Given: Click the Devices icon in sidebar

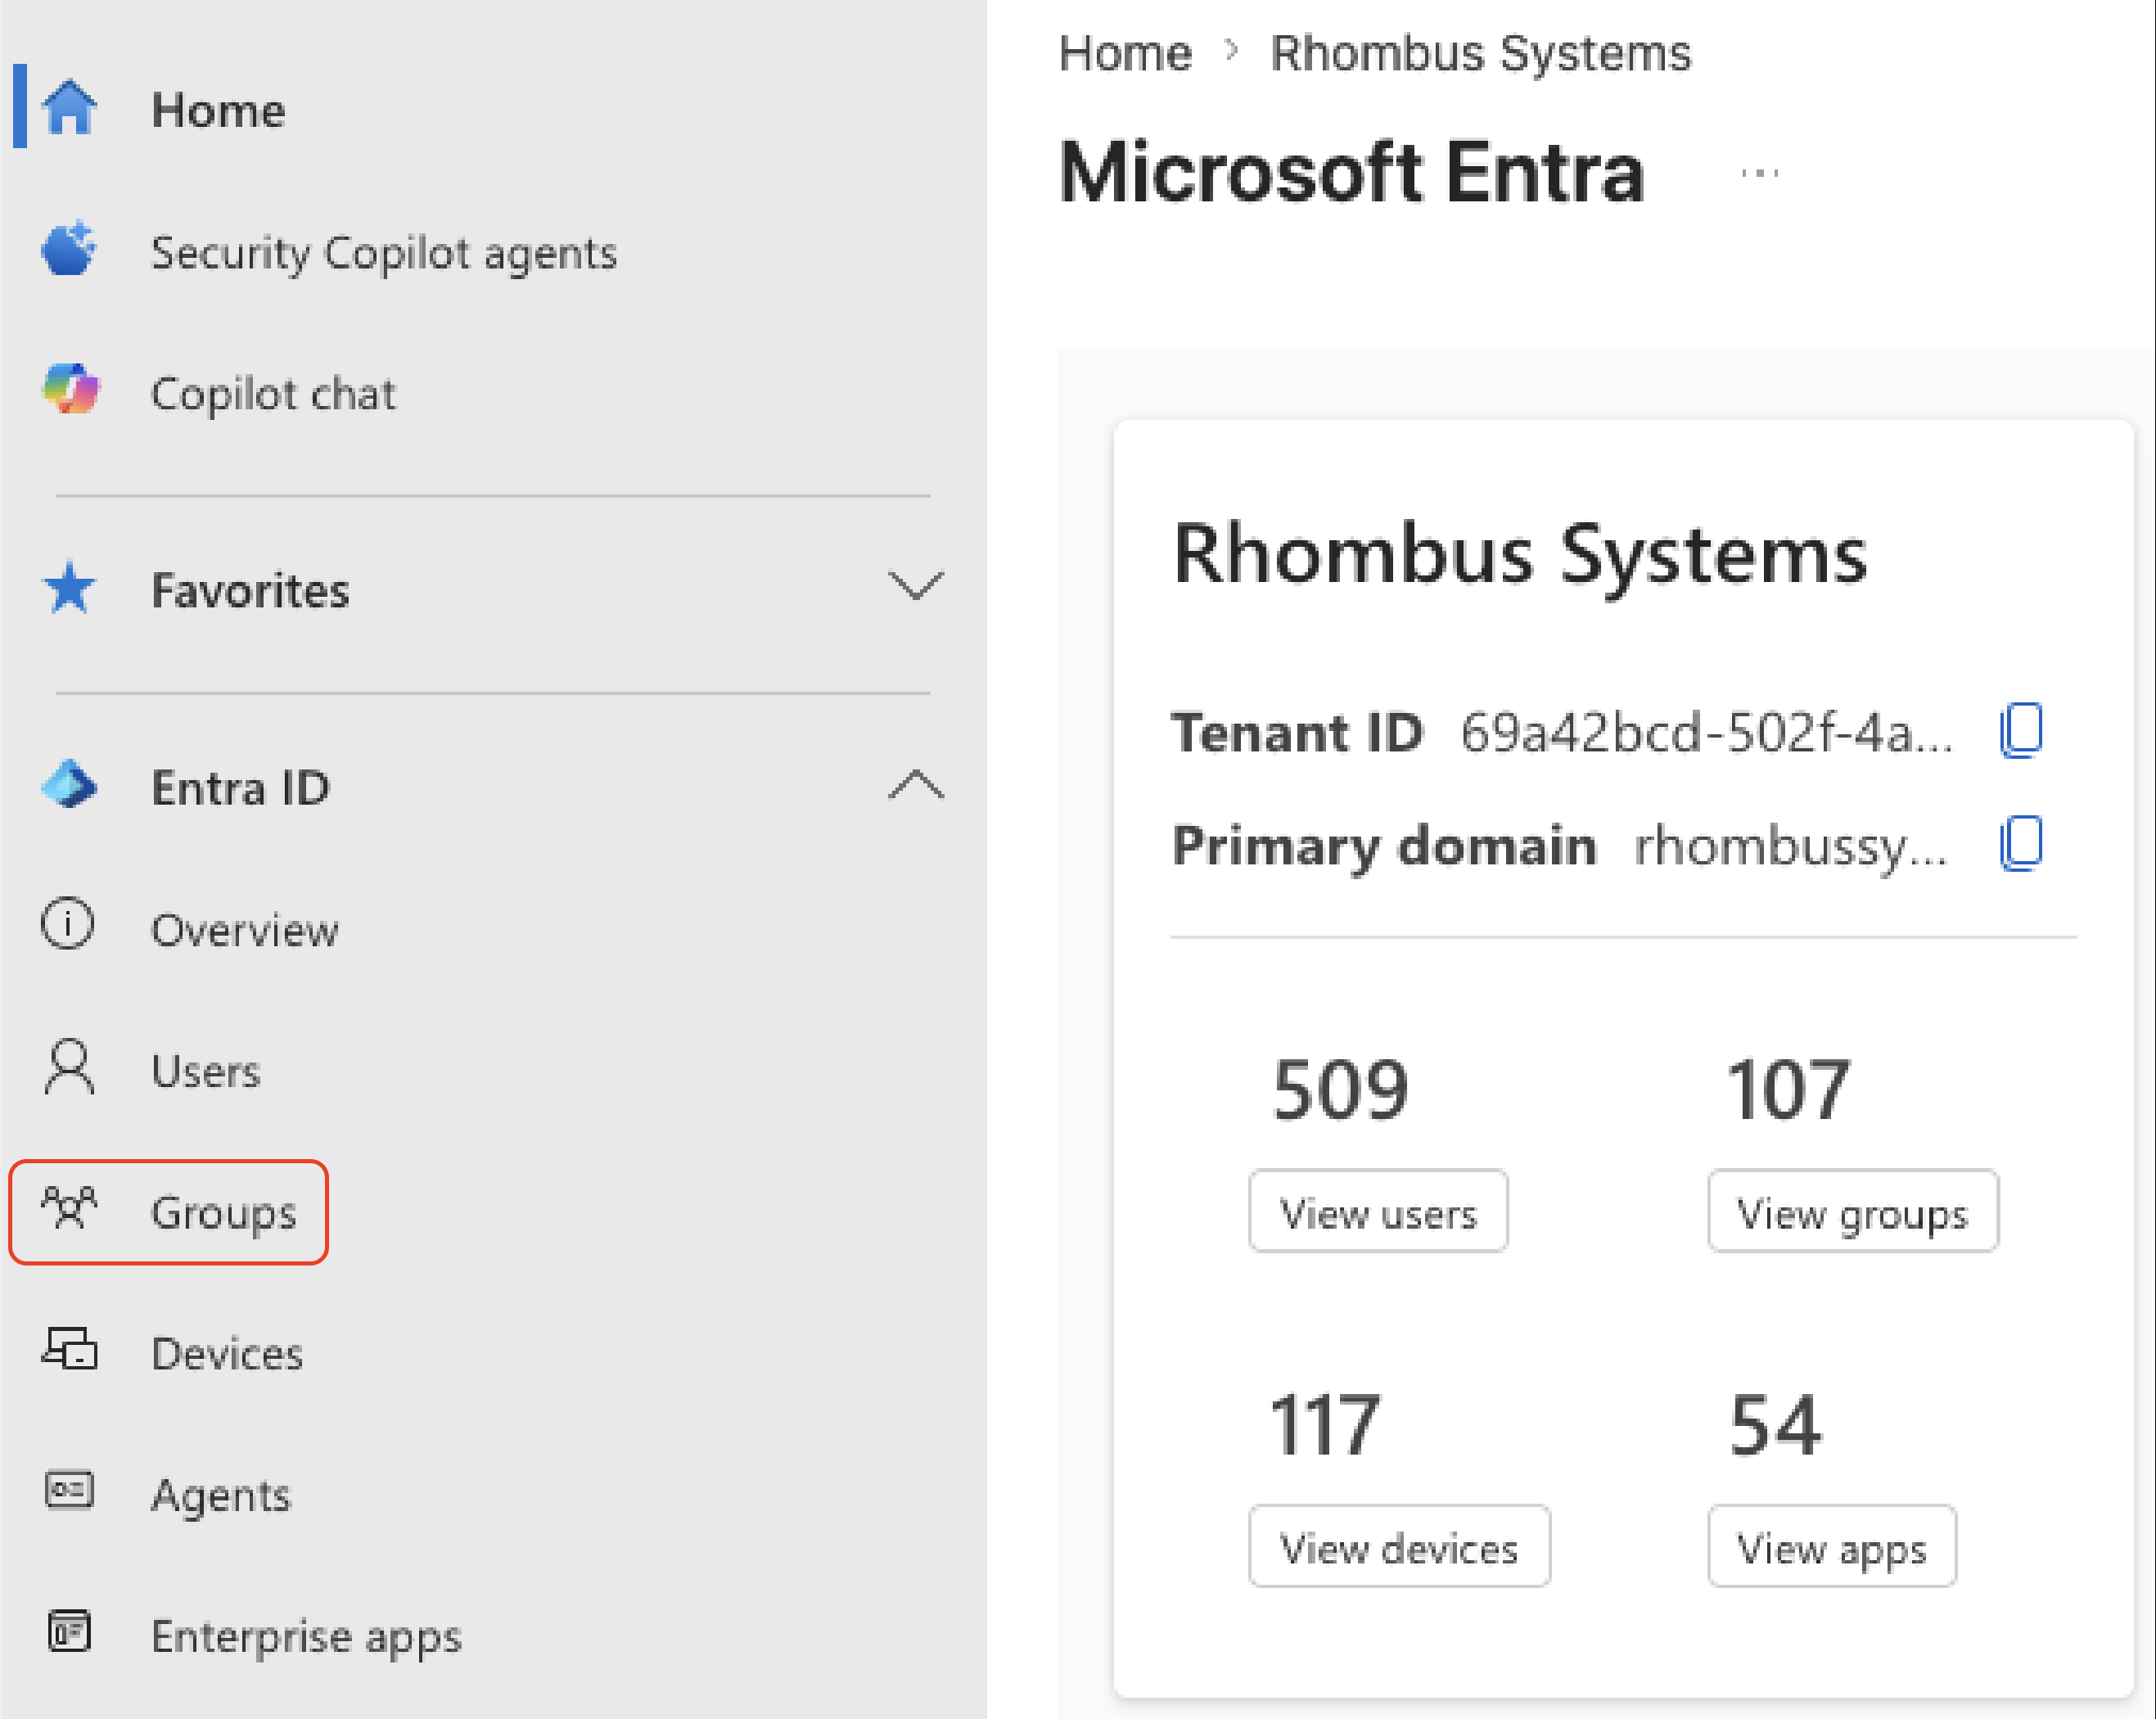Looking at the screenshot, I should tap(69, 1350).
